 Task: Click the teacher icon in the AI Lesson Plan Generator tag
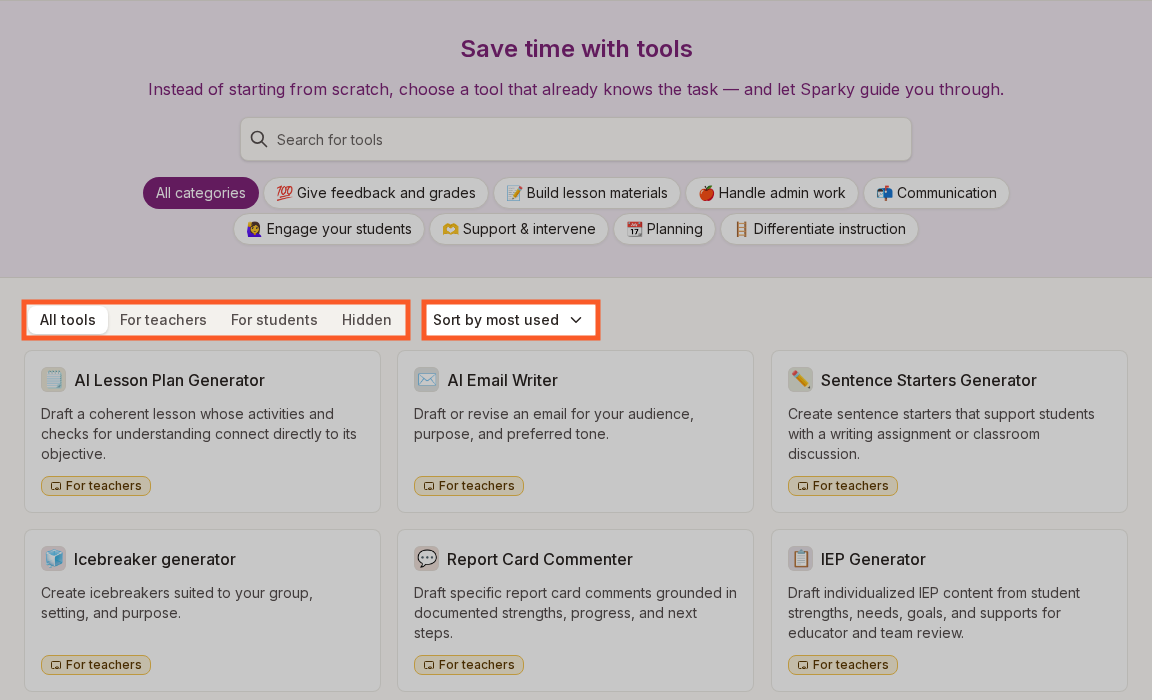click(x=56, y=486)
